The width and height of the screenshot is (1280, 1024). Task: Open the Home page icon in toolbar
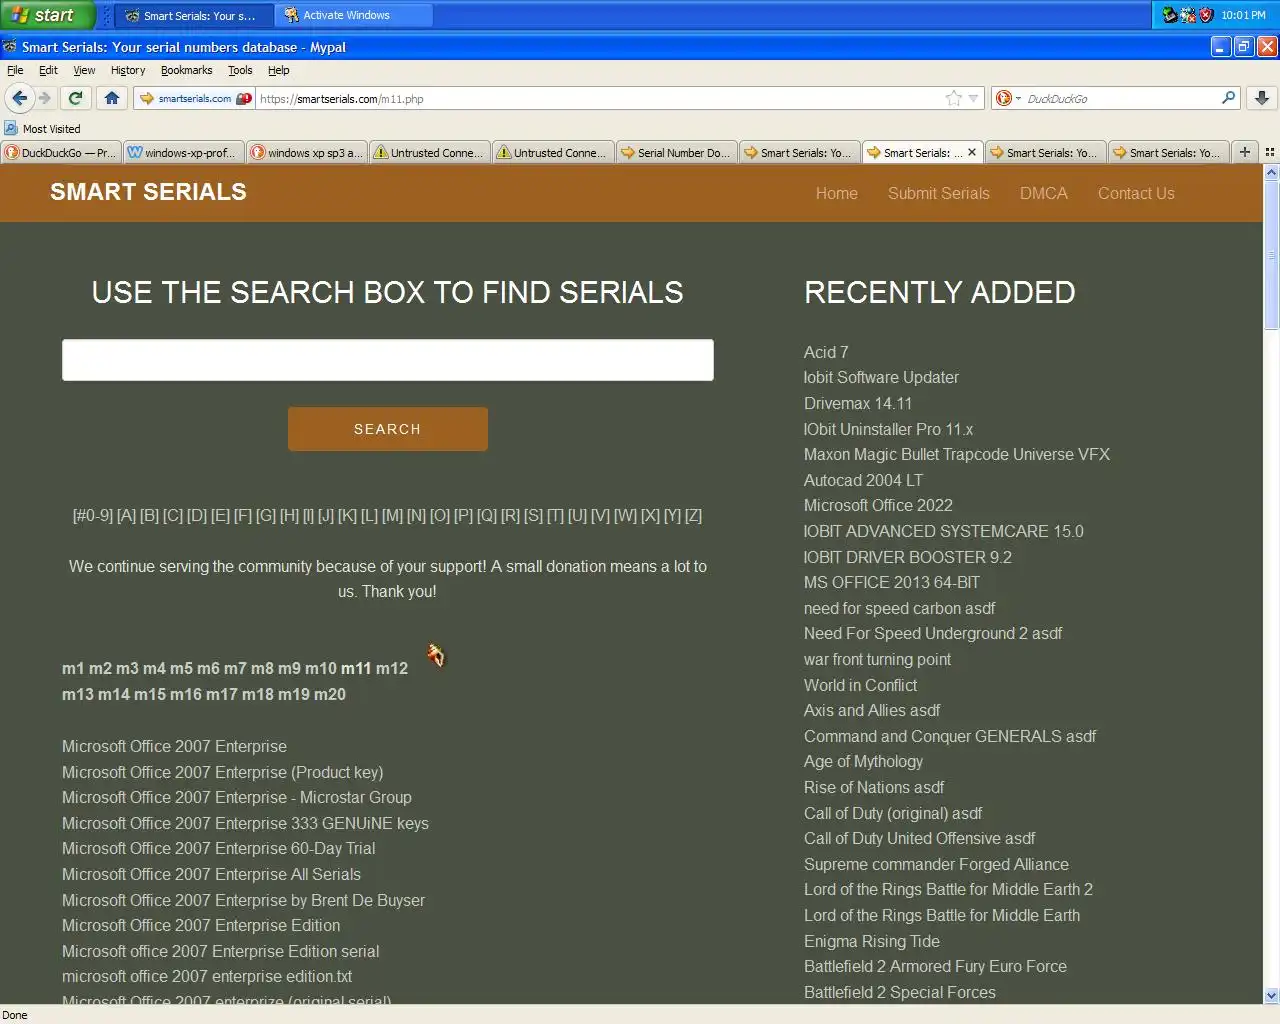[x=112, y=98]
